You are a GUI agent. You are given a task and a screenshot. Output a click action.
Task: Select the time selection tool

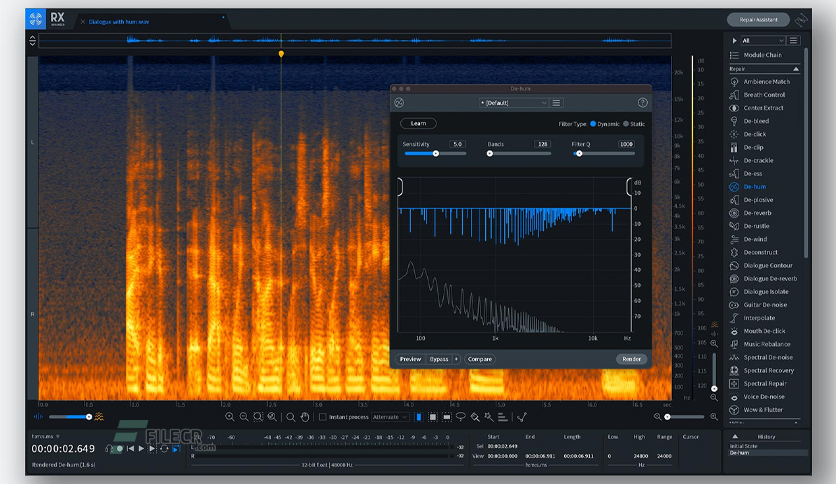point(419,417)
